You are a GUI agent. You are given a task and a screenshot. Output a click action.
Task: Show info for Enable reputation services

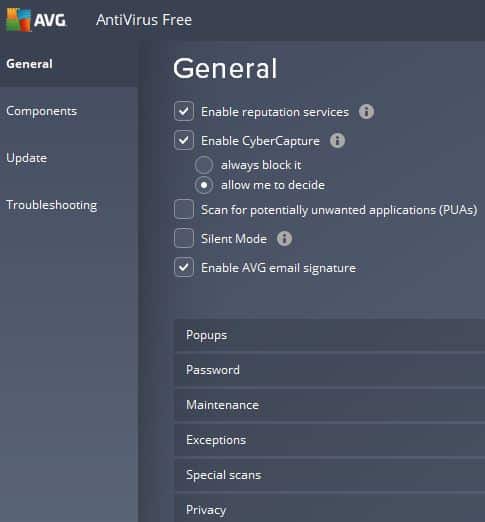[x=366, y=112]
